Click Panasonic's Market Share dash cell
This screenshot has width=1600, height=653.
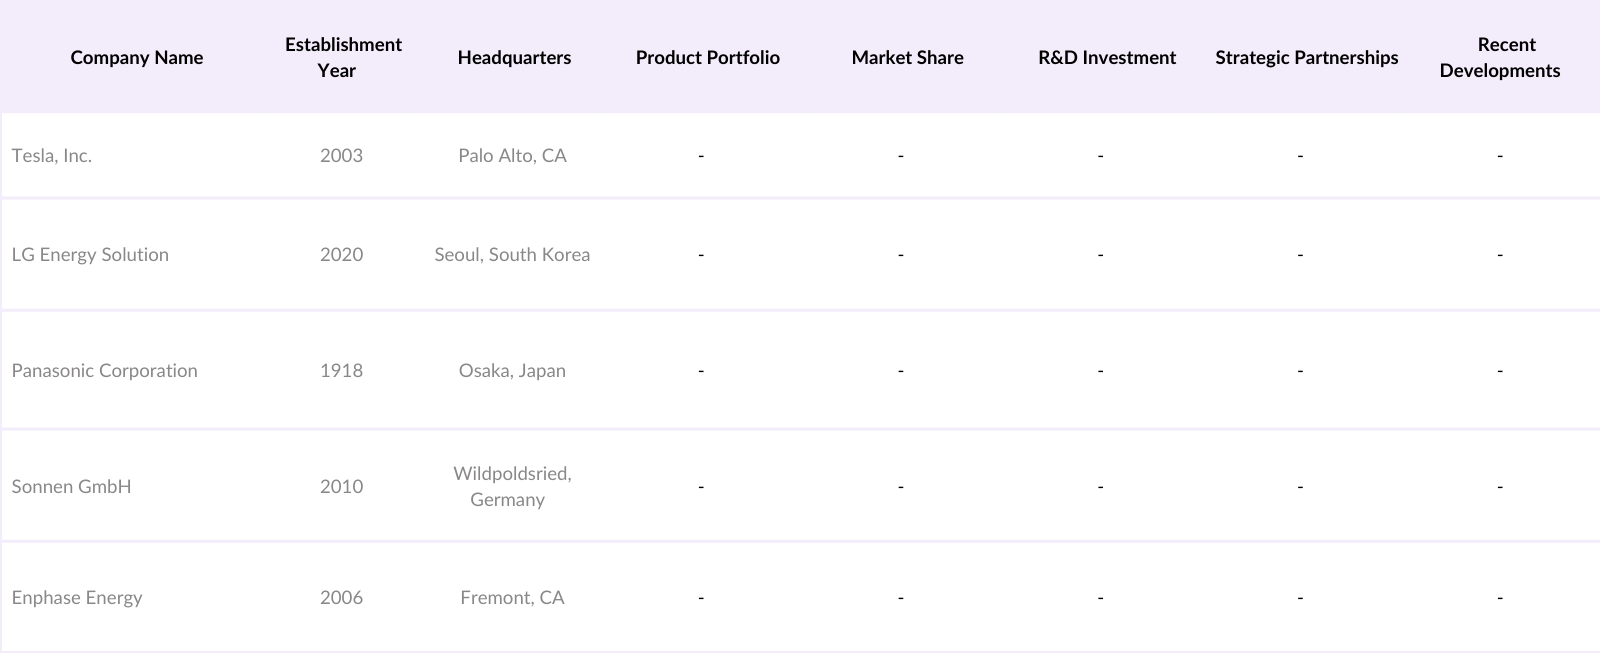(x=901, y=370)
